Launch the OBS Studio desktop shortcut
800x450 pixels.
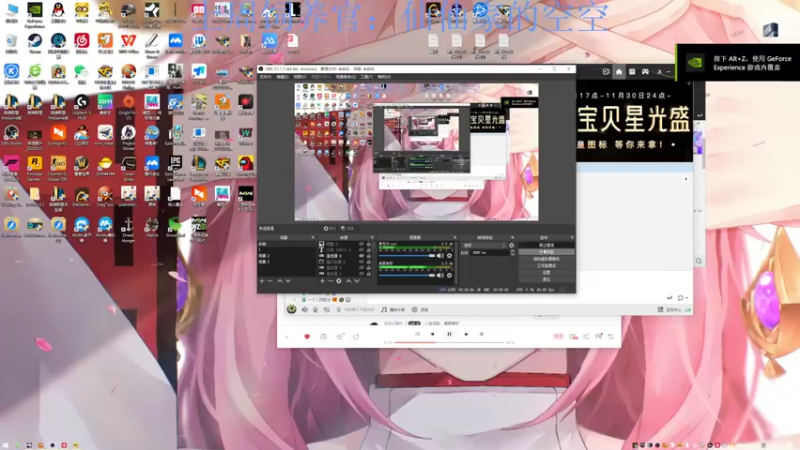pos(11,136)
